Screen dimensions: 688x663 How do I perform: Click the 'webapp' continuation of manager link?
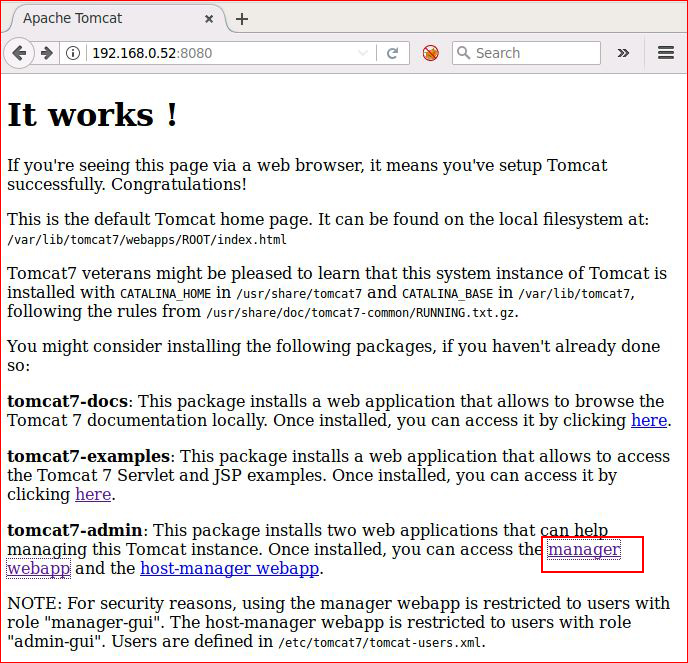(x=39, y=568)
